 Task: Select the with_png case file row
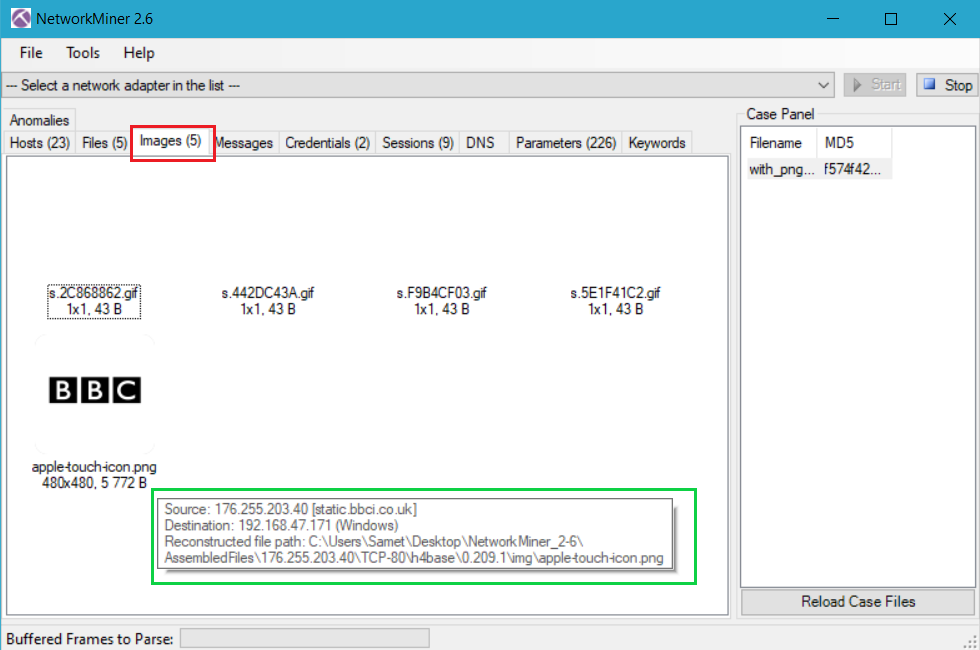pyautogui.click(x=780, y=169)
